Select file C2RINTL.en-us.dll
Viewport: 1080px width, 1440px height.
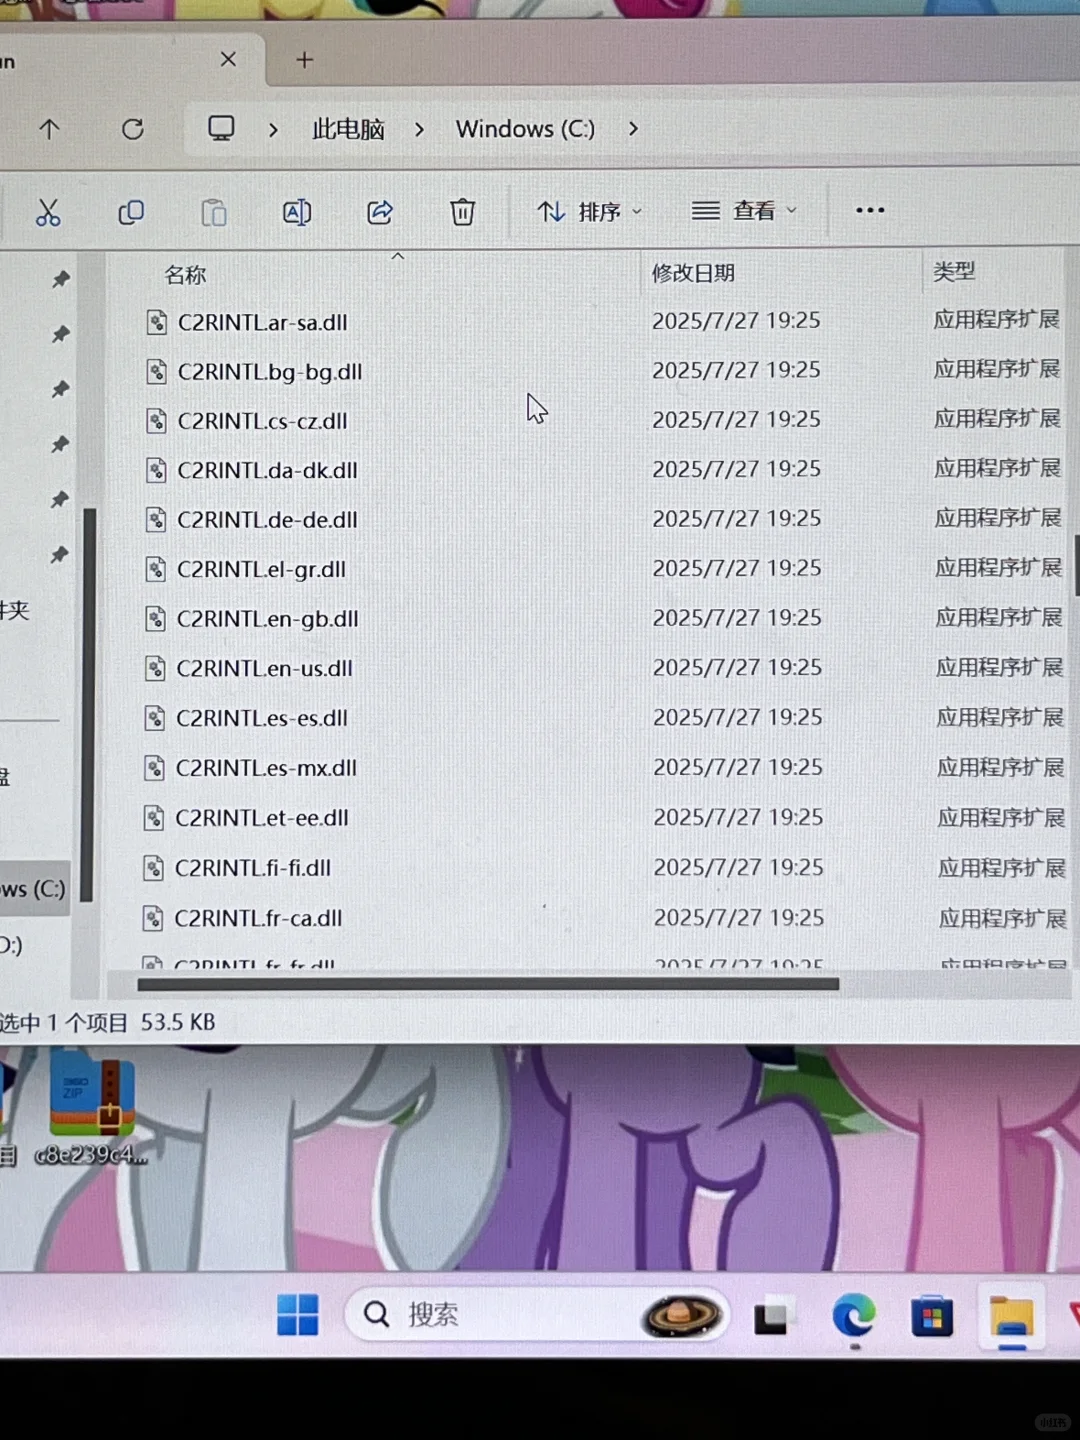264,668
